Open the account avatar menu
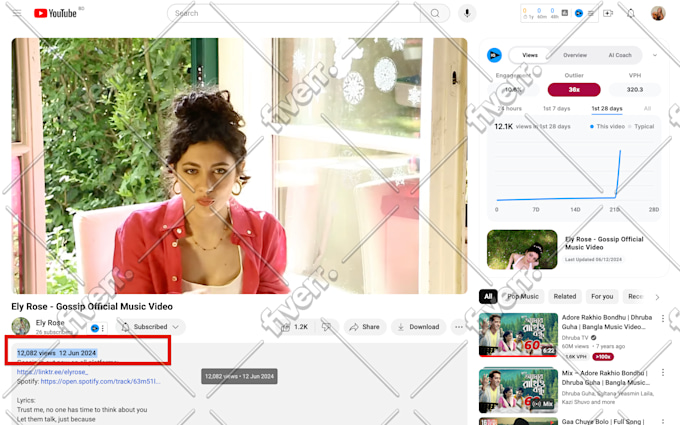680x425 pixels. click(x=658, y=13)
